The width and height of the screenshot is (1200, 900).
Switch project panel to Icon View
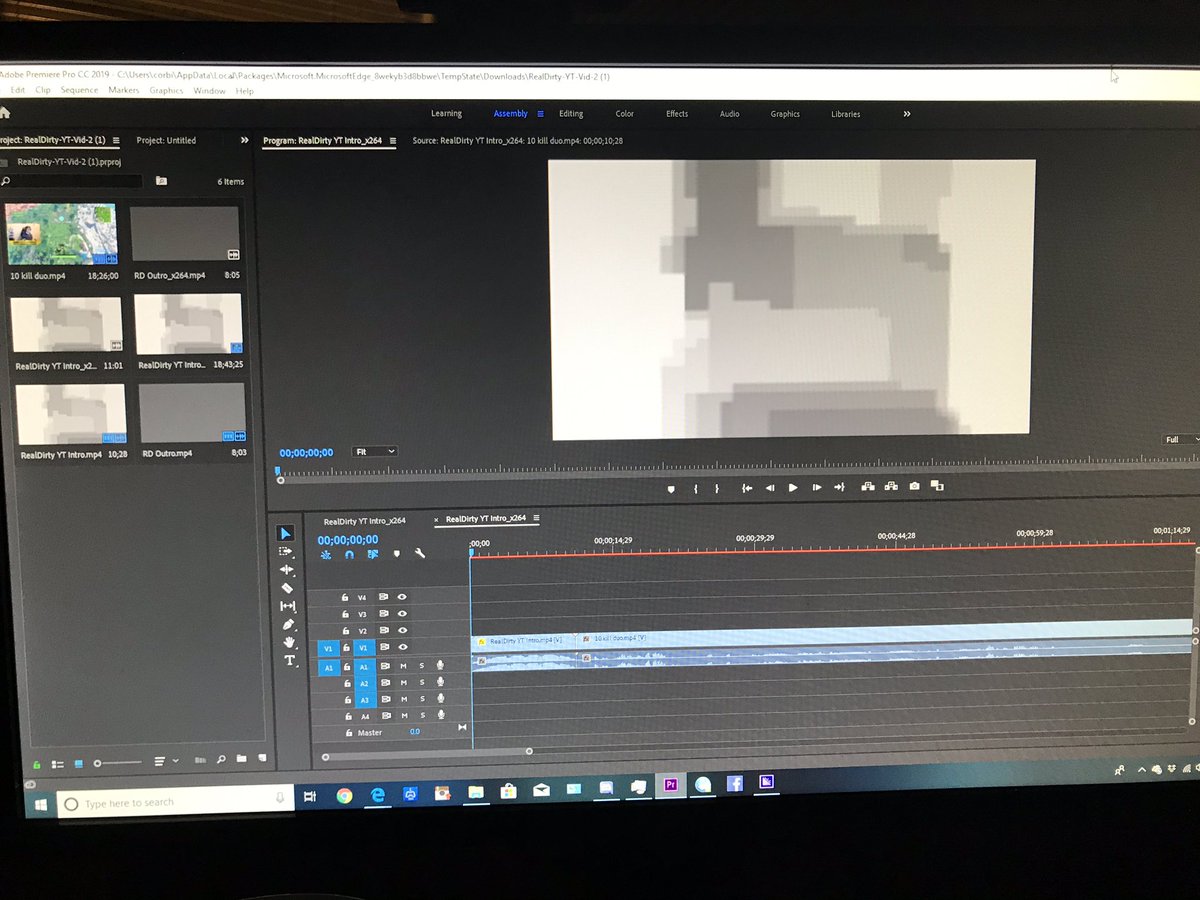(x=80, y=763)
